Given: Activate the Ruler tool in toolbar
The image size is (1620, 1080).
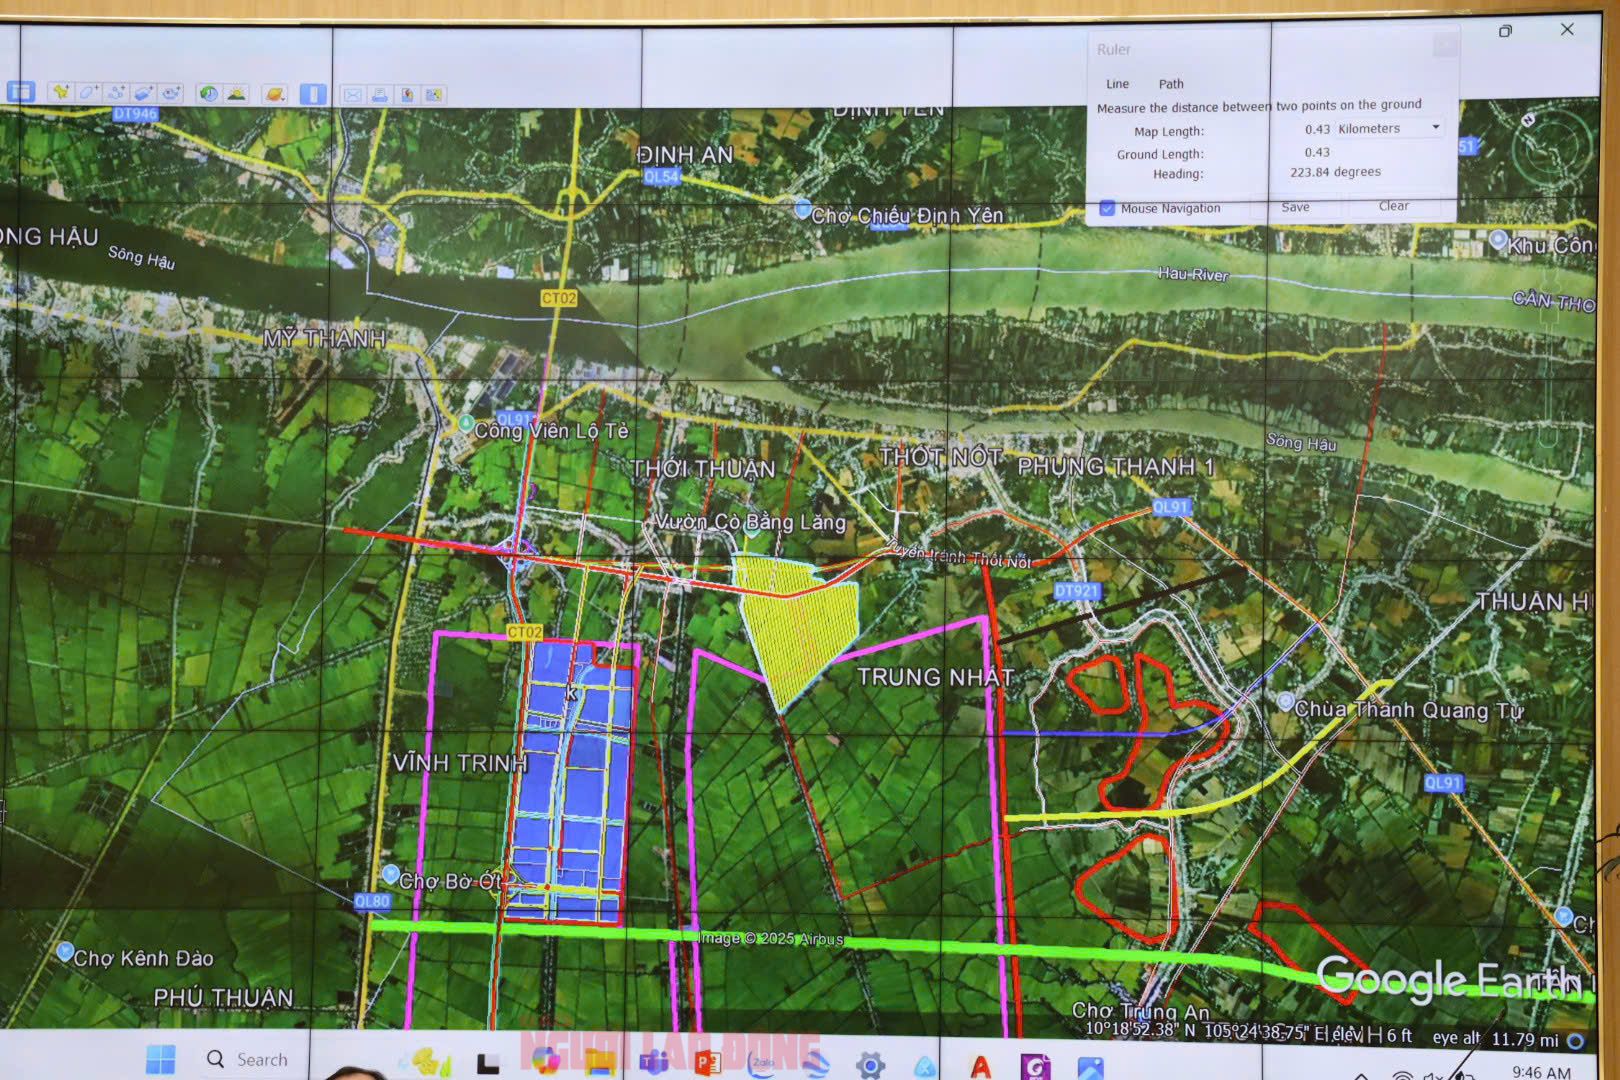Looking at the screenshot, I should pos(313,94).
